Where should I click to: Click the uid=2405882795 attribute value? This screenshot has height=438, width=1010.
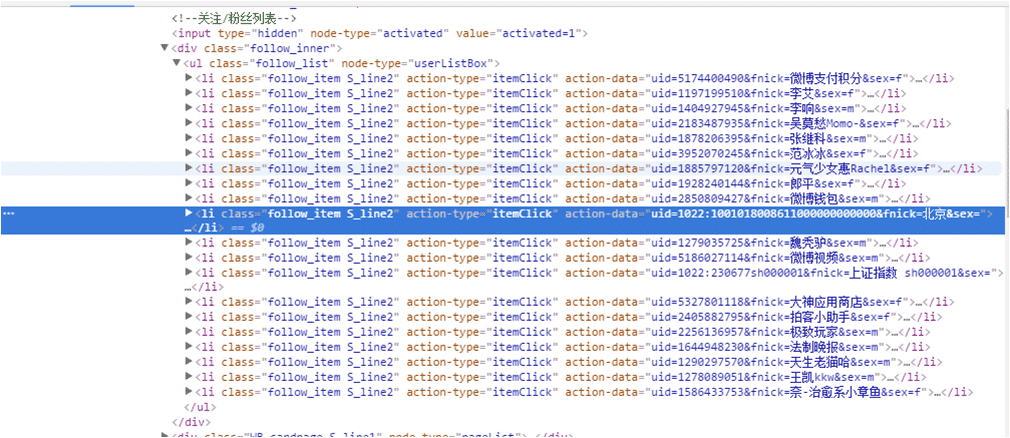click(x=772, y=316)
